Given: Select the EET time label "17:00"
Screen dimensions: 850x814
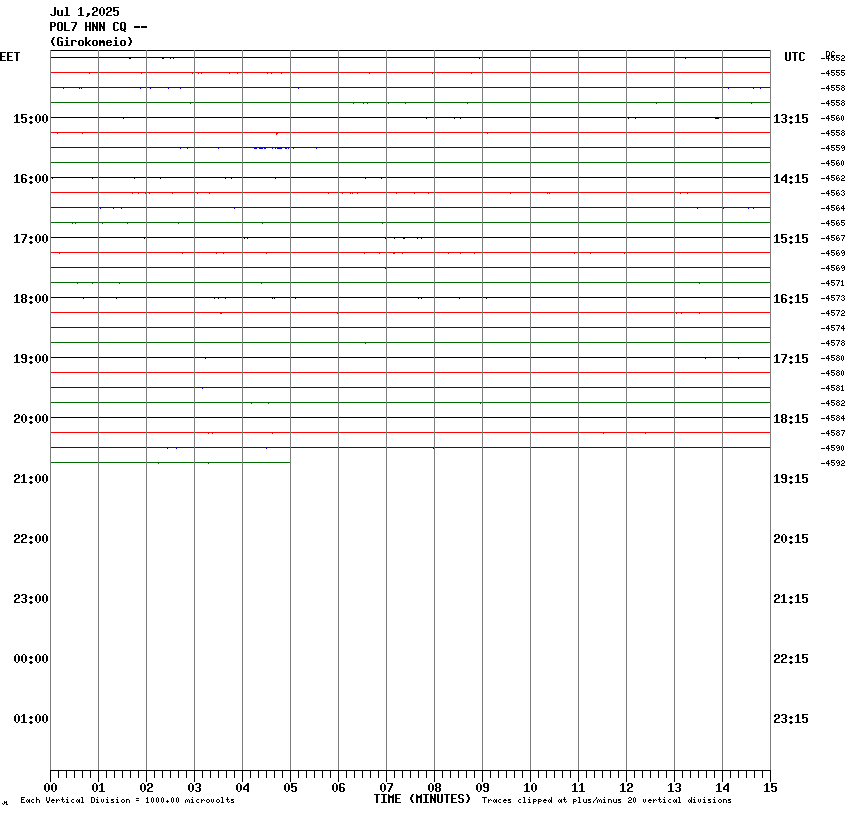Looking at the screenshot, I should (31, 239).
